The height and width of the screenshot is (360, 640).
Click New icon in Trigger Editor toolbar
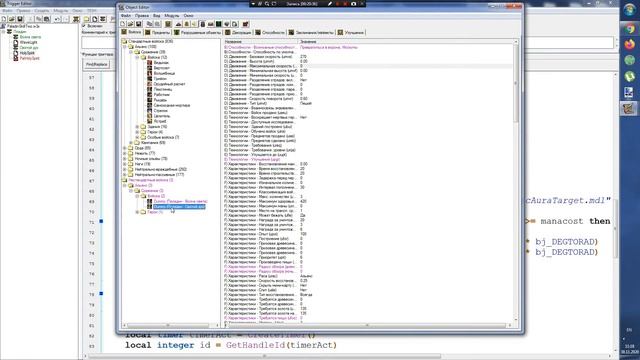4,19
